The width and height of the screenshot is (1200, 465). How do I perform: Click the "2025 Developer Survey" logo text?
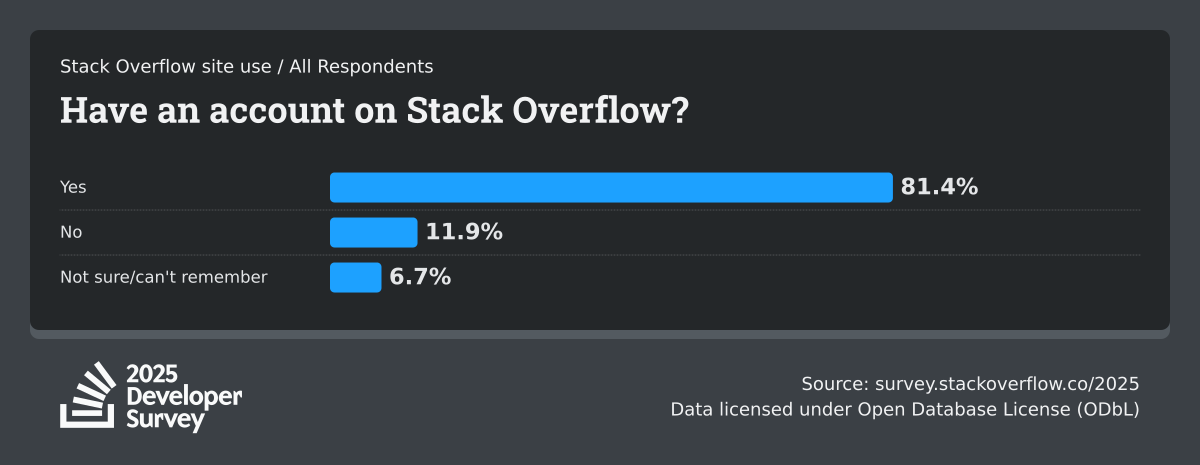point(183,397)
